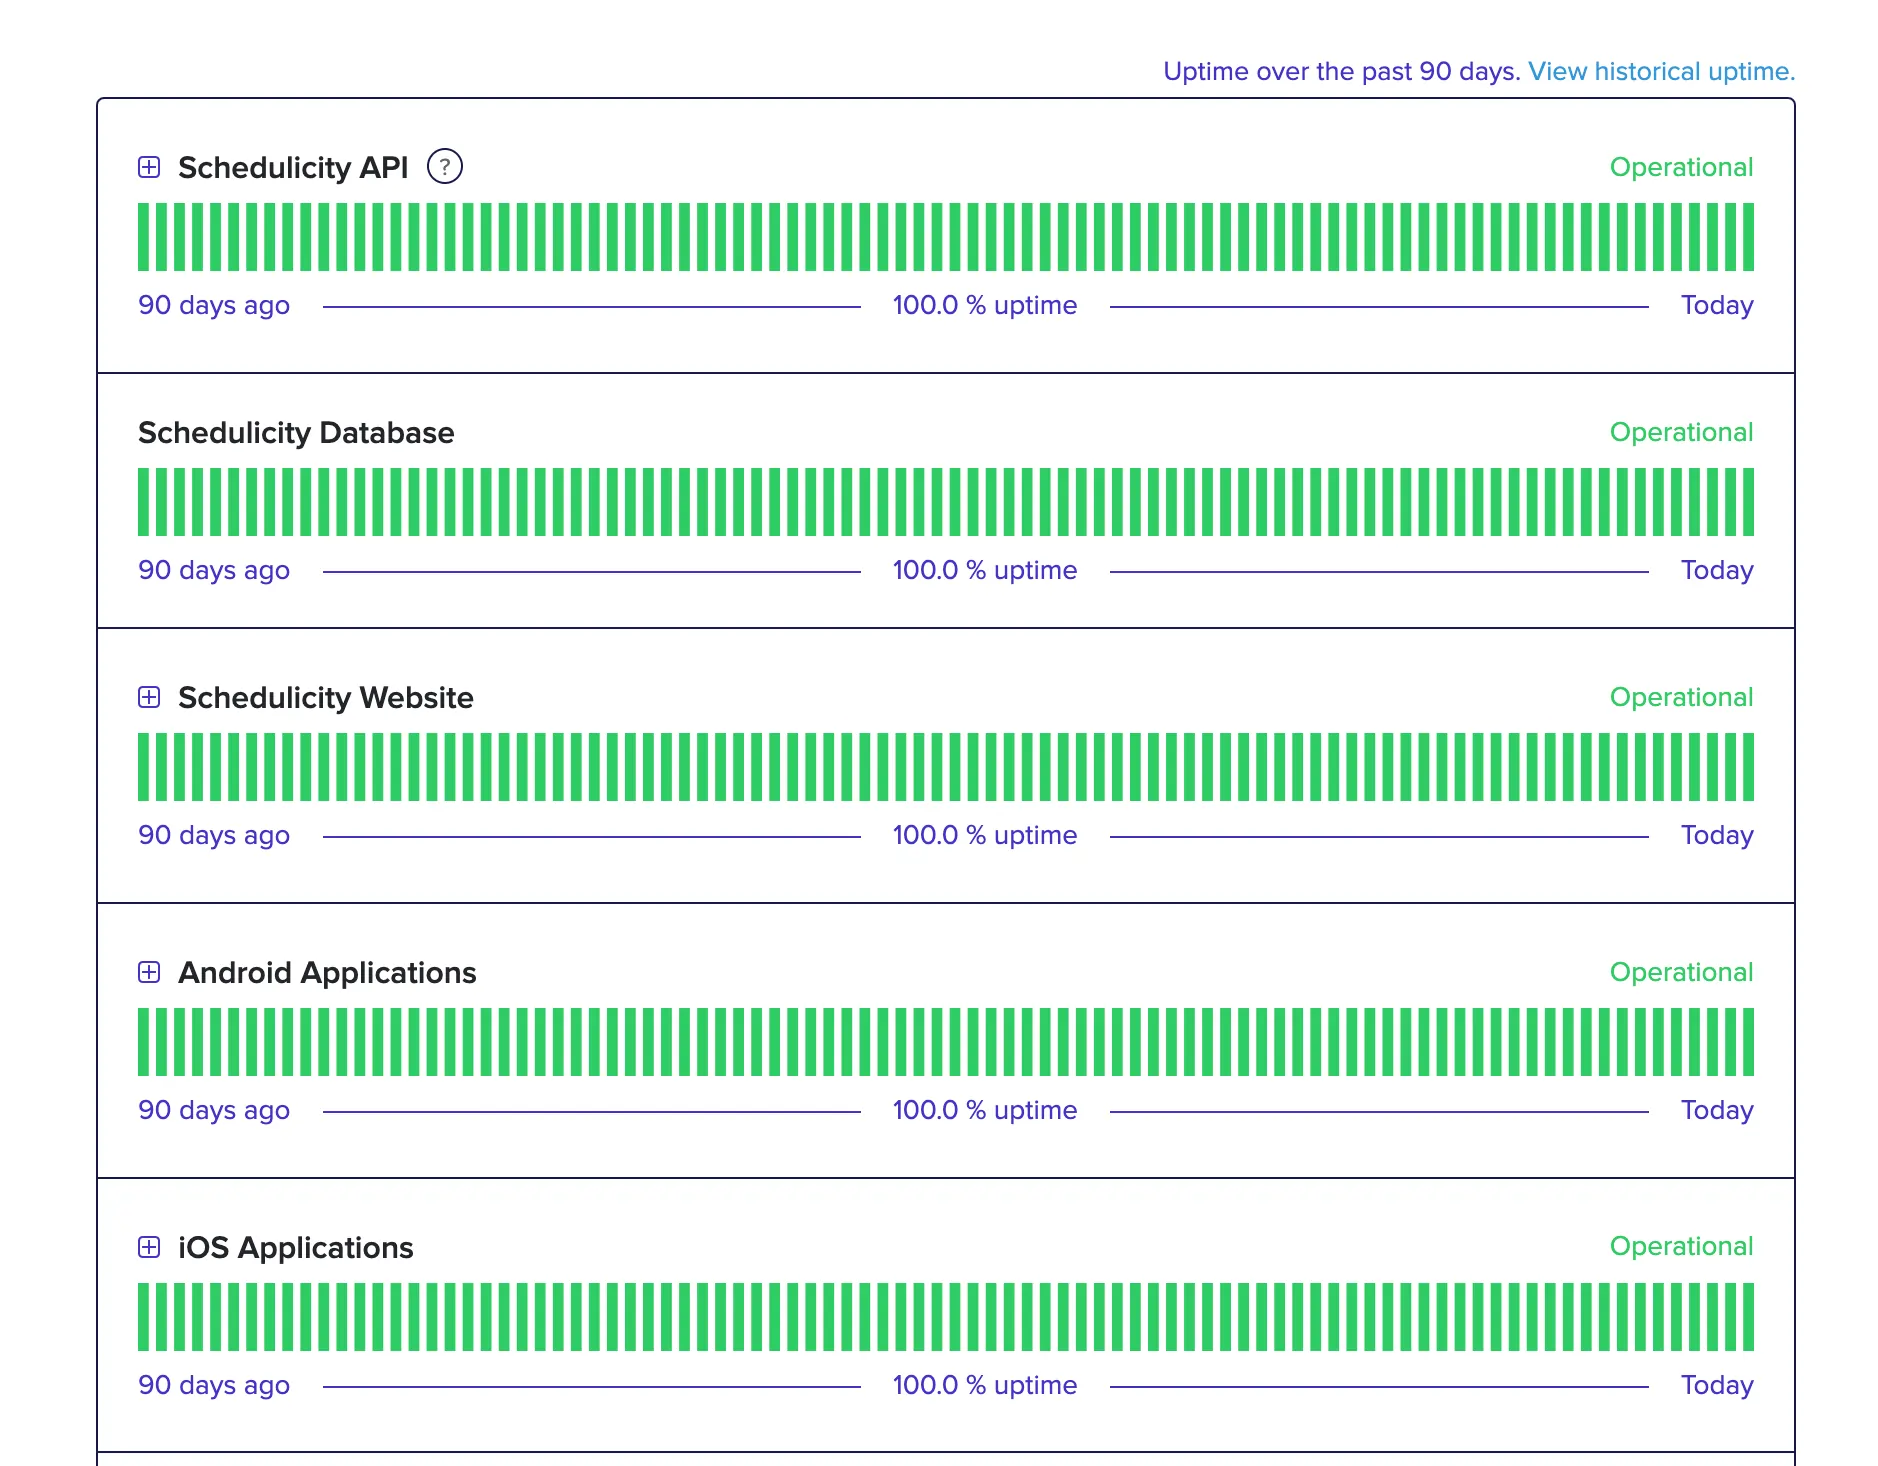Image resolution: width=1878 pixels, height=1466 pixels.
Task: Click Operational status for iOS Applications
Action: (1681, 1246)
